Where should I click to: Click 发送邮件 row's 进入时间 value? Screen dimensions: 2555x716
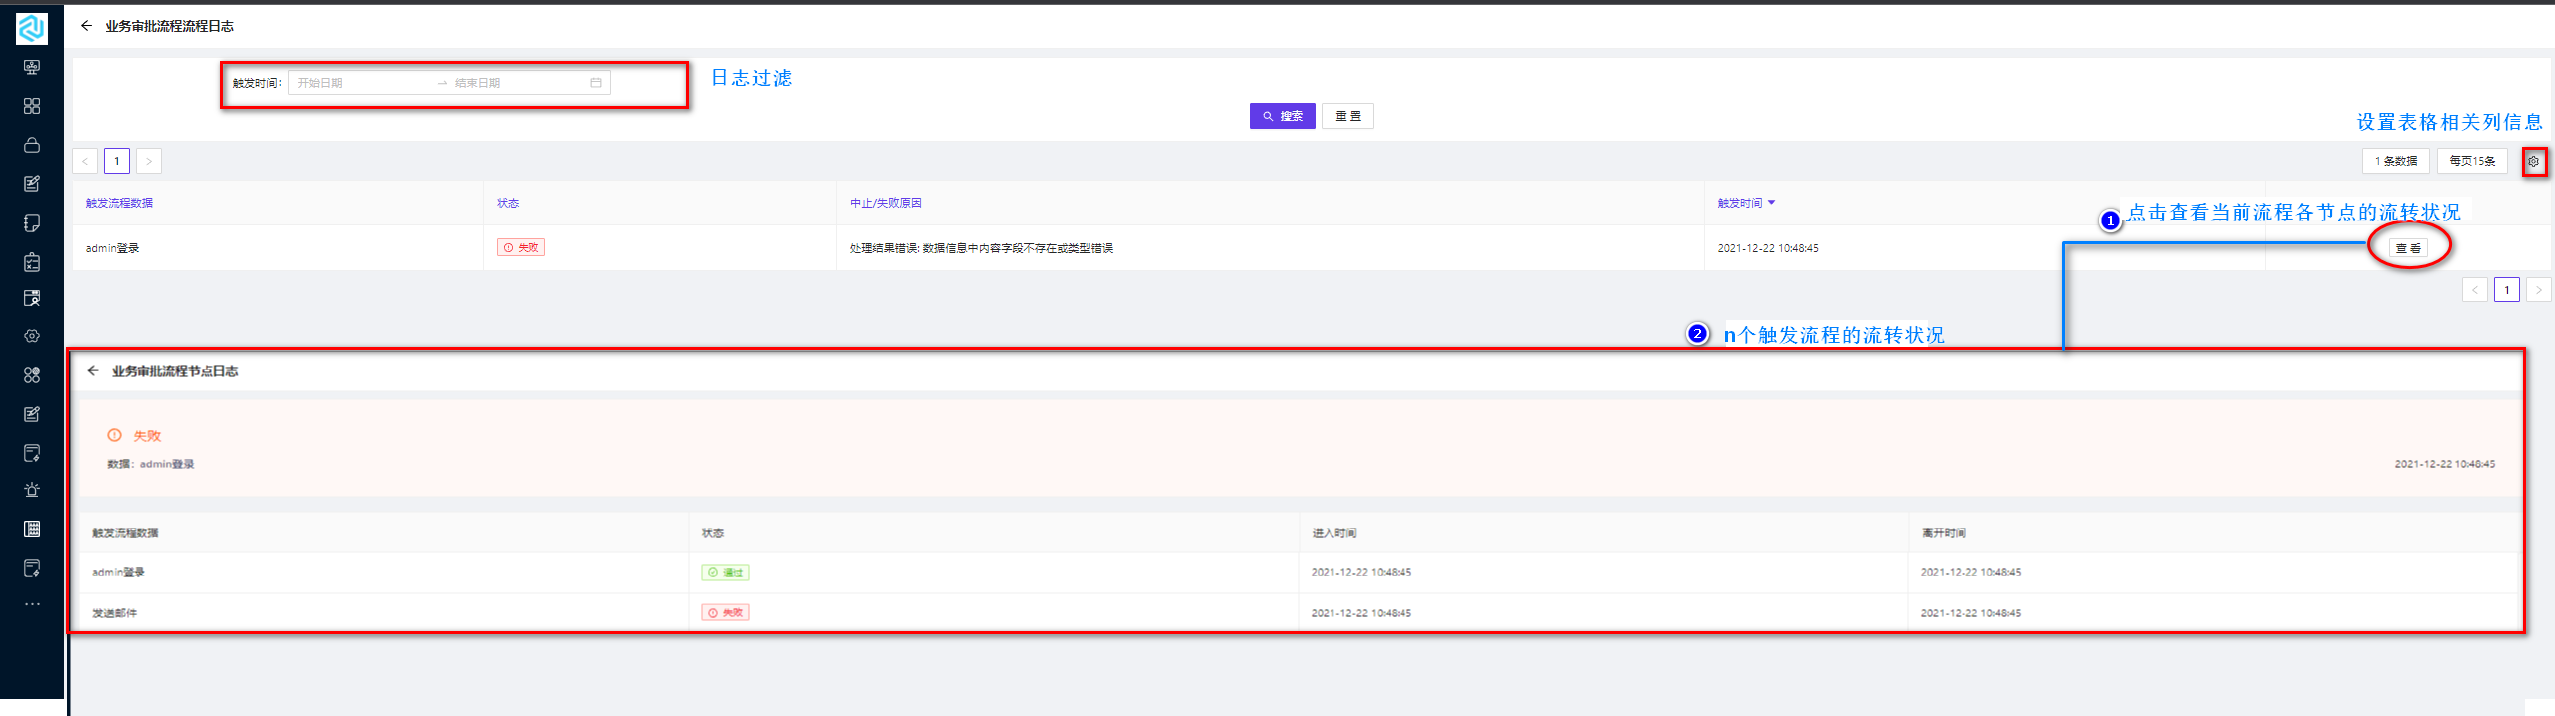(x=1361, y=613)
